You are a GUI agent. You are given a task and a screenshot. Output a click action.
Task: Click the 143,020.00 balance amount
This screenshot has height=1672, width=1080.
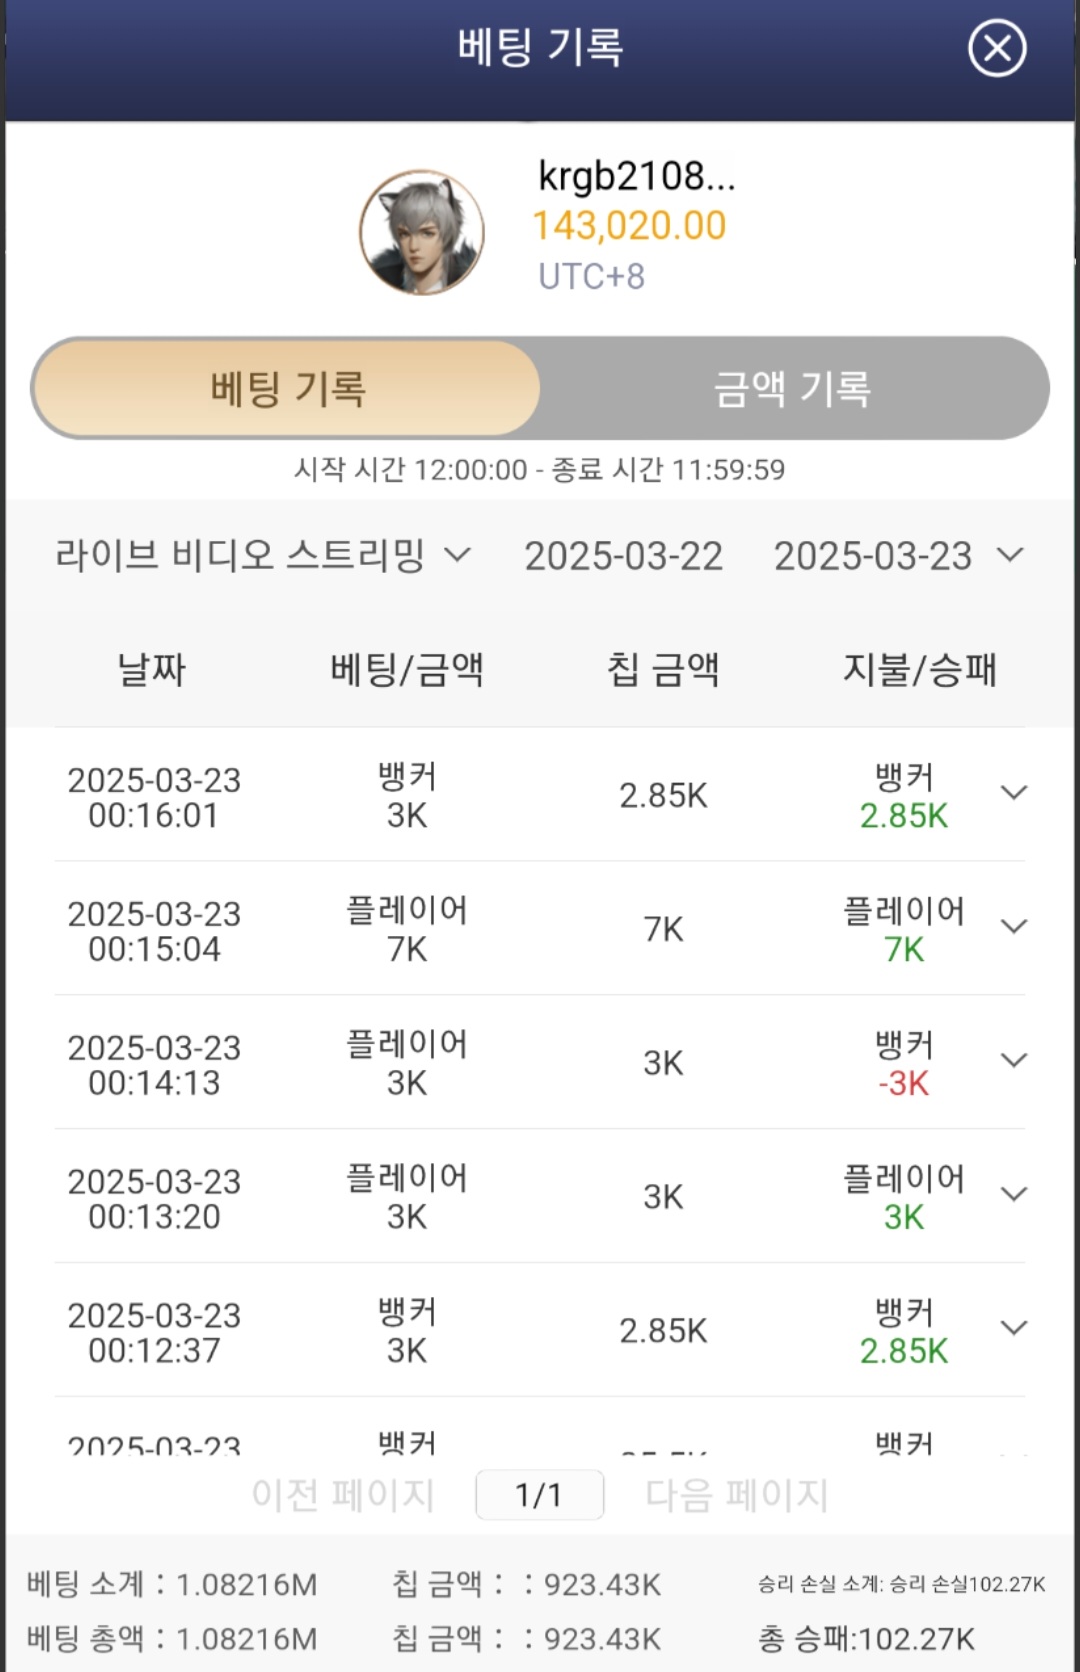click(x=629, y=226)
